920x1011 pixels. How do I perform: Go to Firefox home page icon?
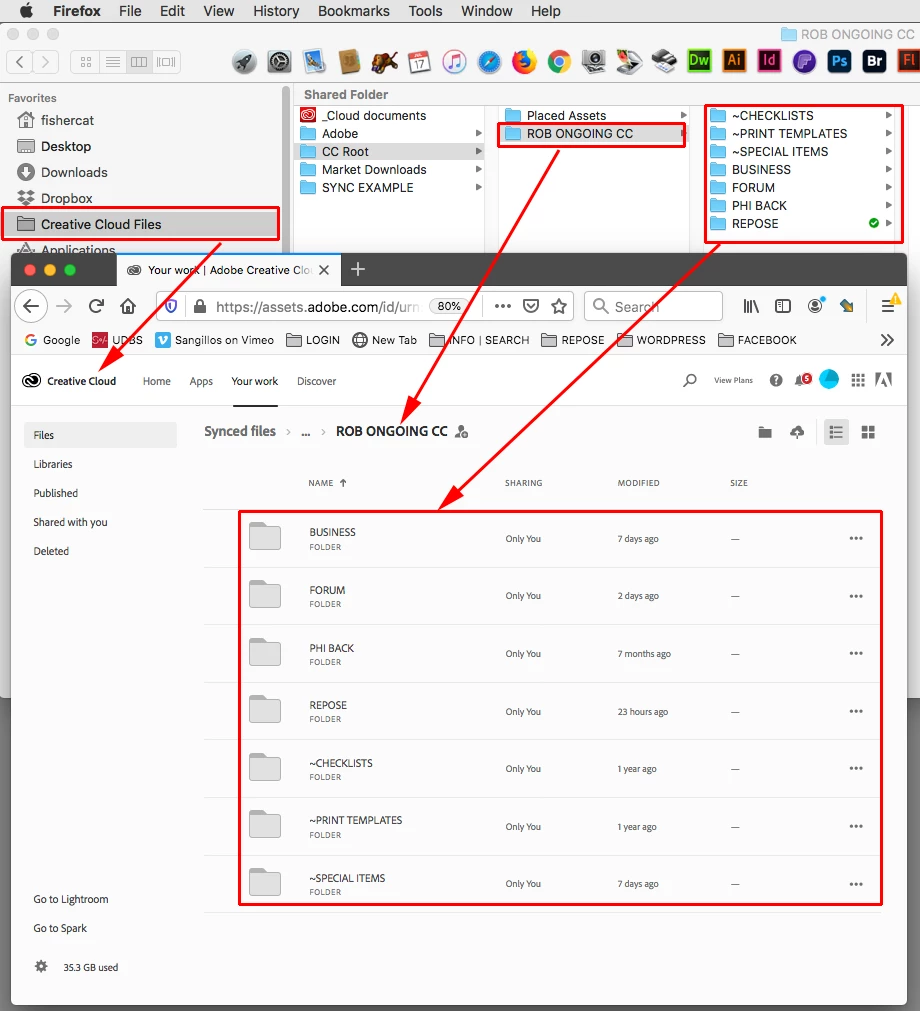[128, 306]
